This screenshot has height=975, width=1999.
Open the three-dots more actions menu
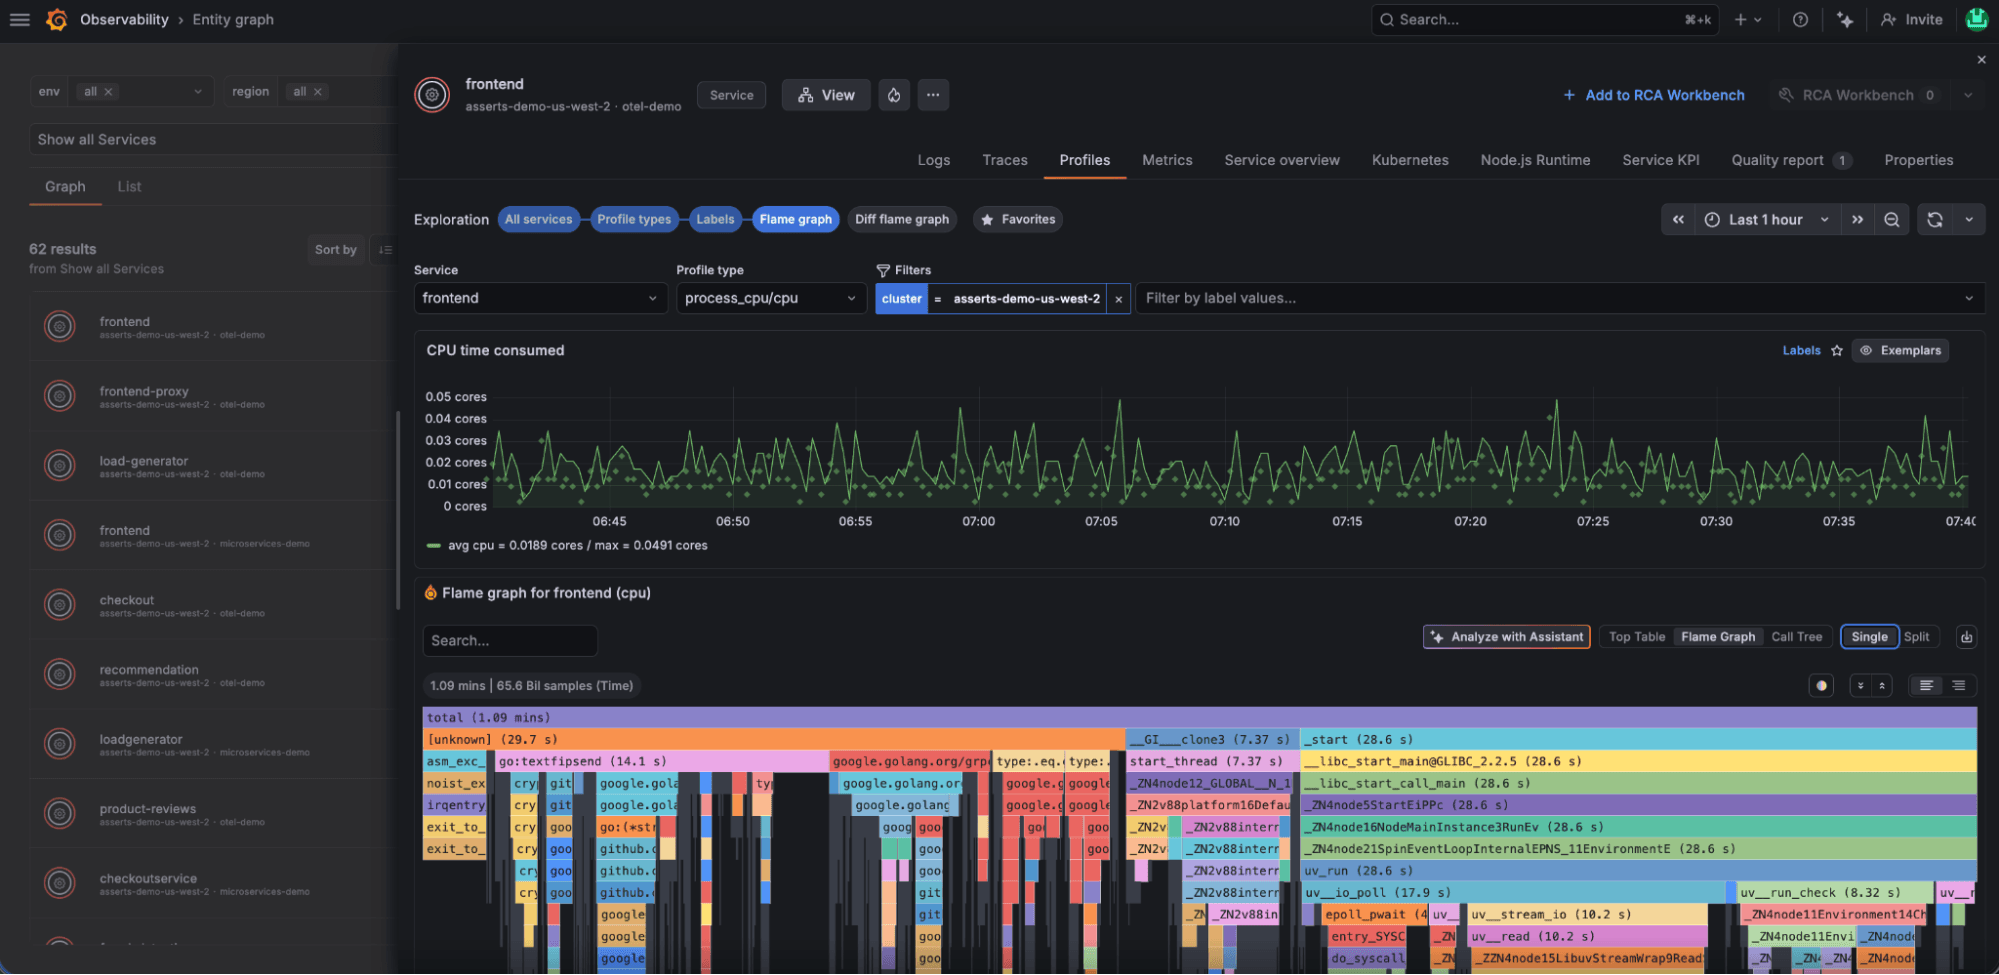[933, 95]
